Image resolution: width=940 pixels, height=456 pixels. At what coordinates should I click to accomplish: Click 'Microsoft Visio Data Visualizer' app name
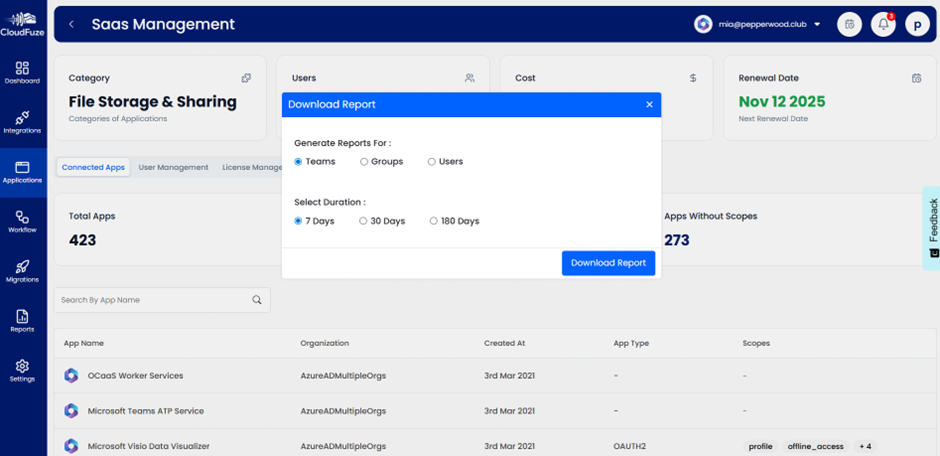149,446
